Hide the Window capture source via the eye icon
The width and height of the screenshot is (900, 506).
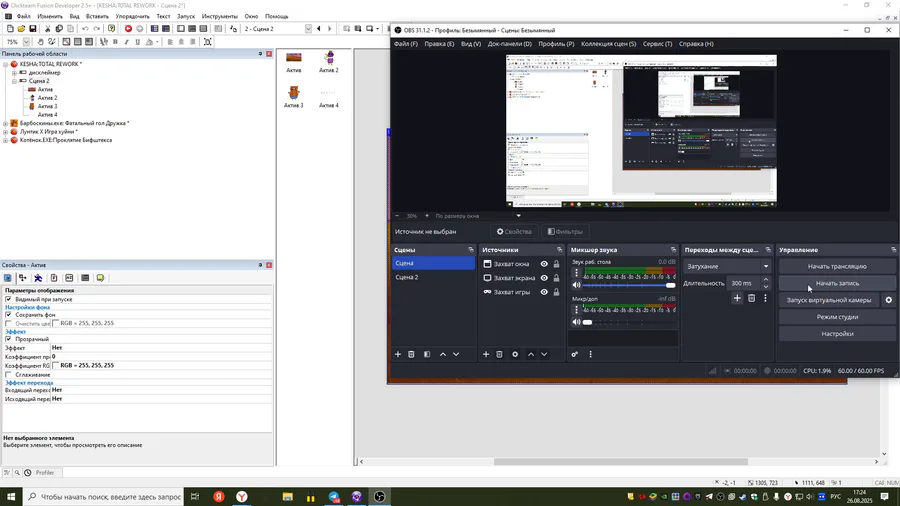tap(544, 264)
